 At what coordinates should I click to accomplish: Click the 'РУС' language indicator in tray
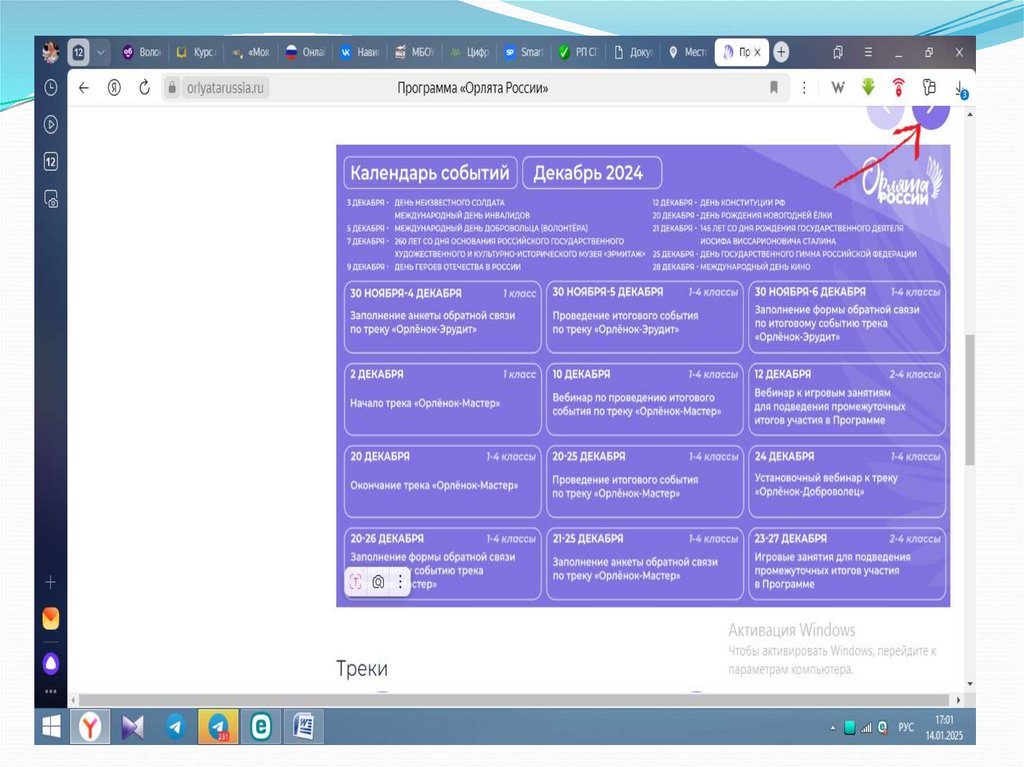(x=906, y=727)
